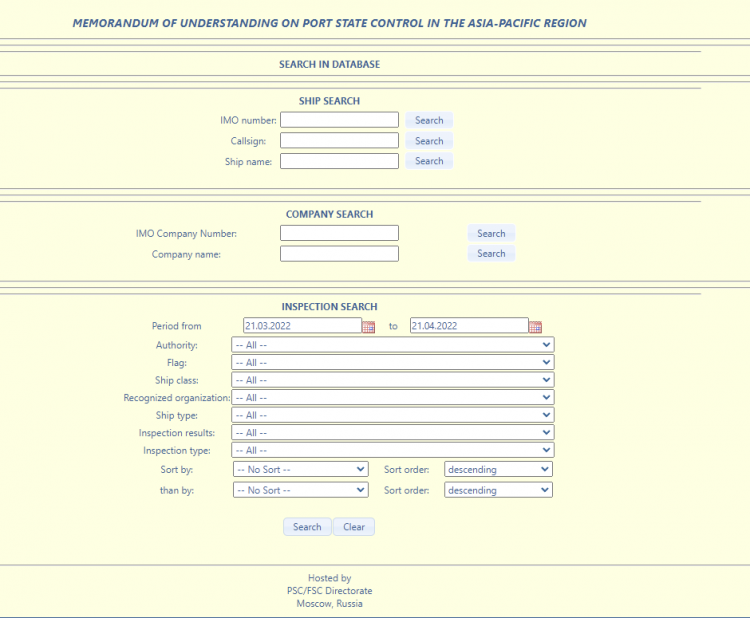Image resolution: width=750 pixels, height=618 pixels.
Task: Search by Ship name
Action: pos(429,161)
